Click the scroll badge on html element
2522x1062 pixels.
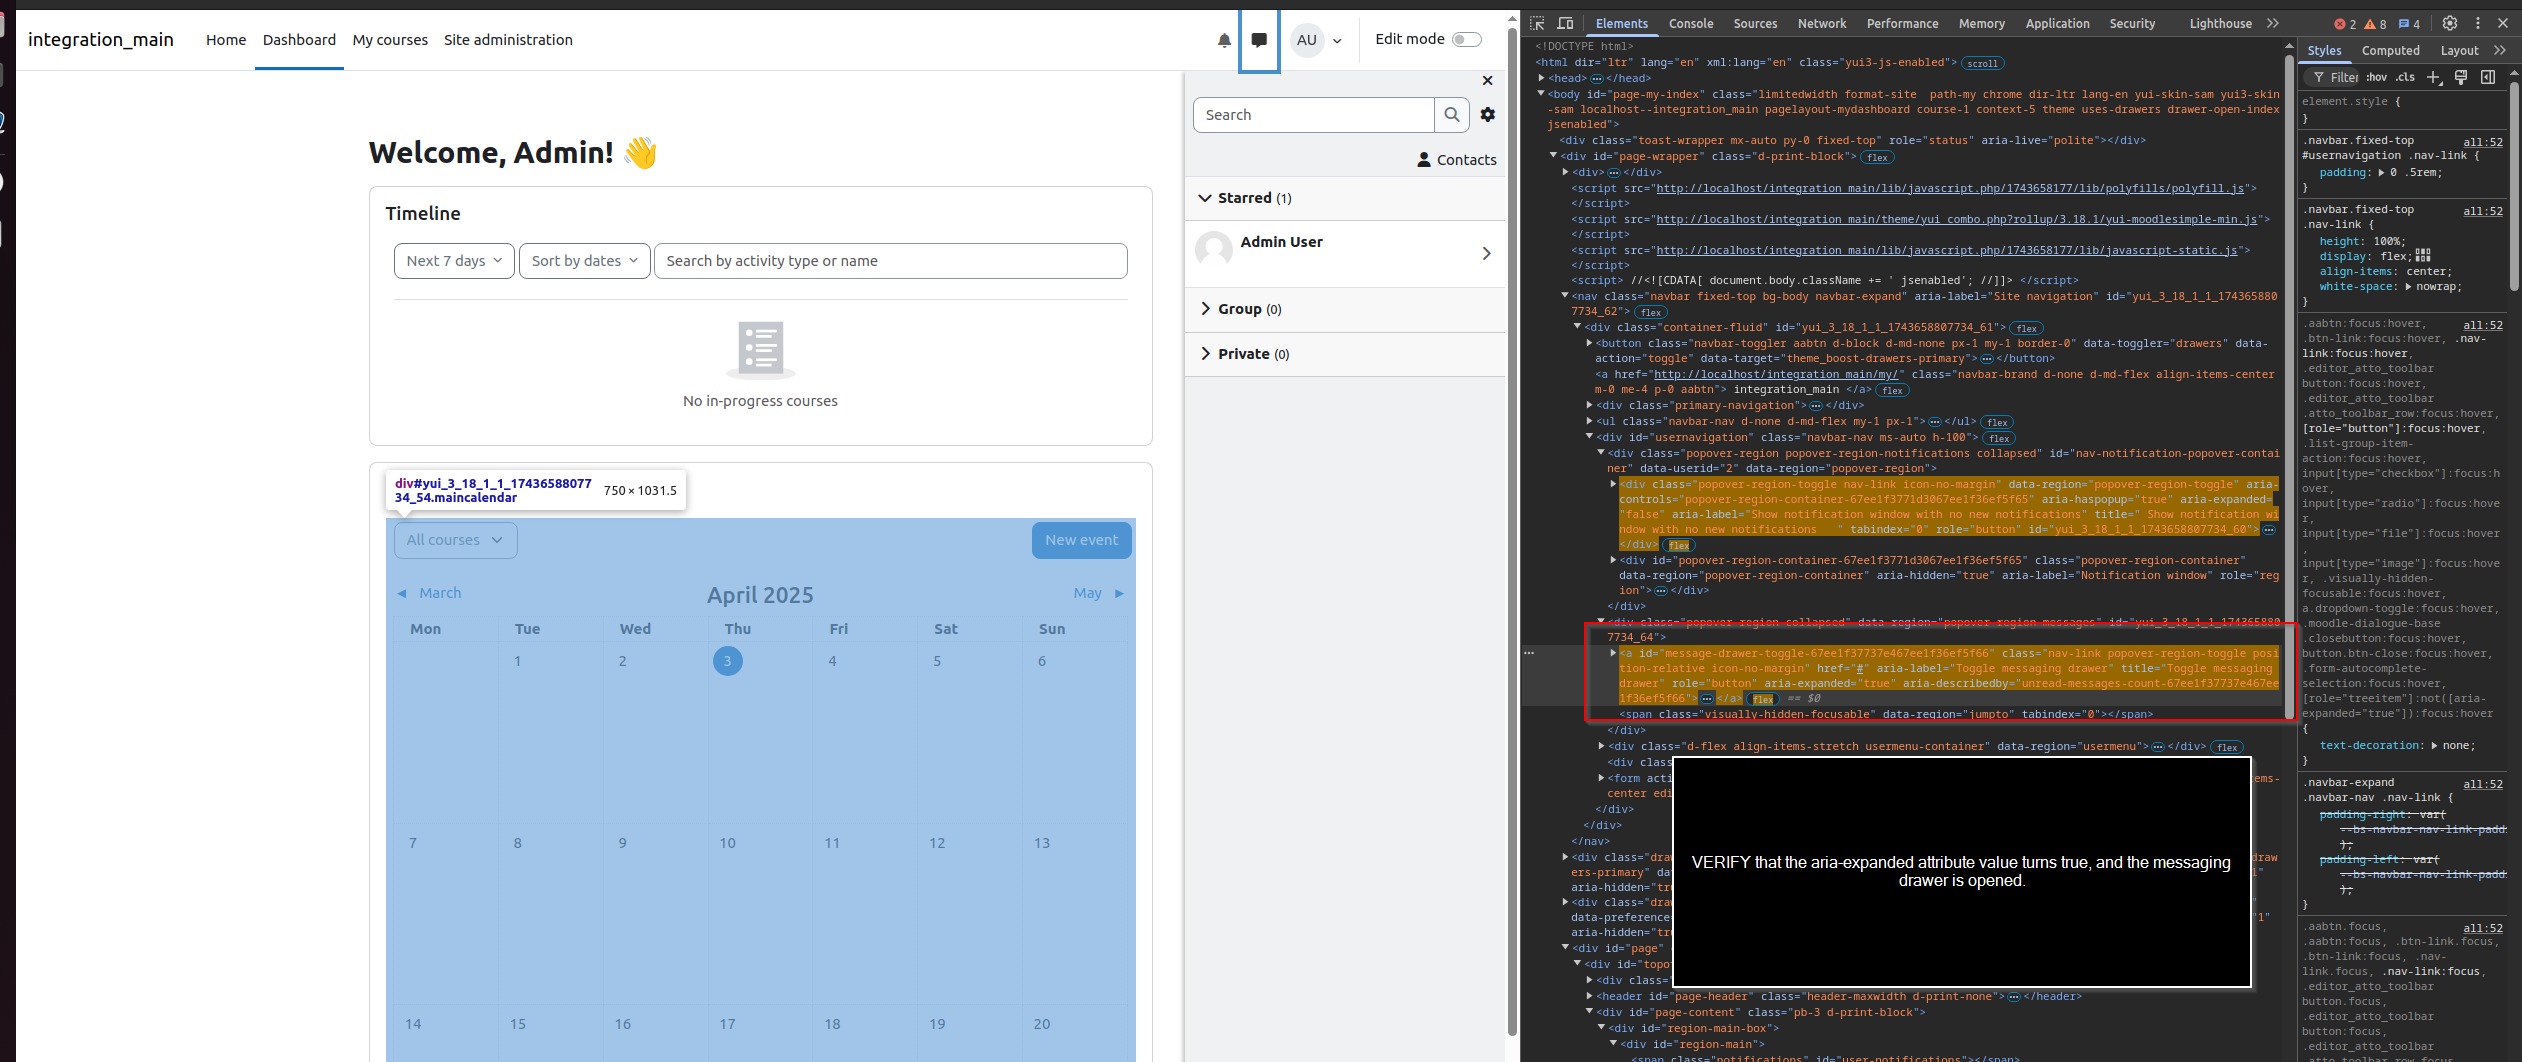tap(1982, 63)
